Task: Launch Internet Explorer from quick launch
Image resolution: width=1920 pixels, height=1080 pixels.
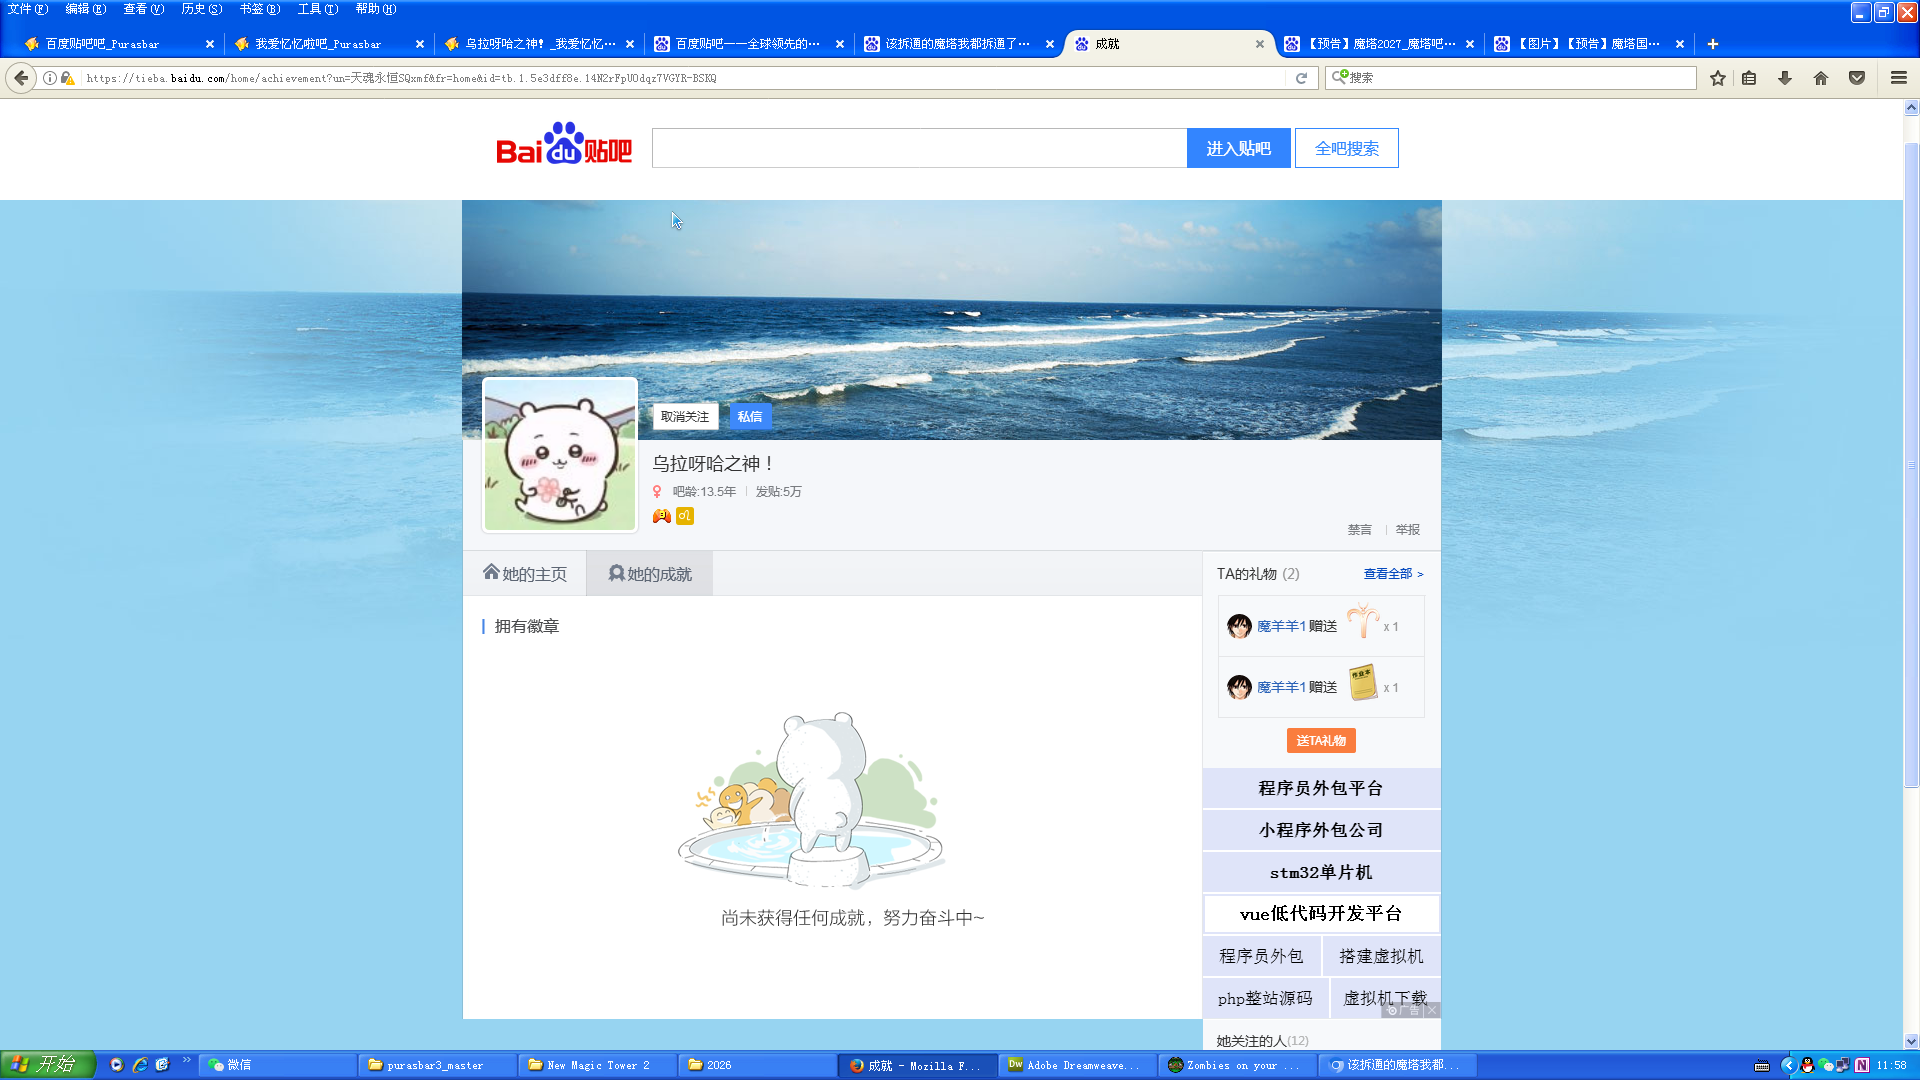Action: (140, 1065)
